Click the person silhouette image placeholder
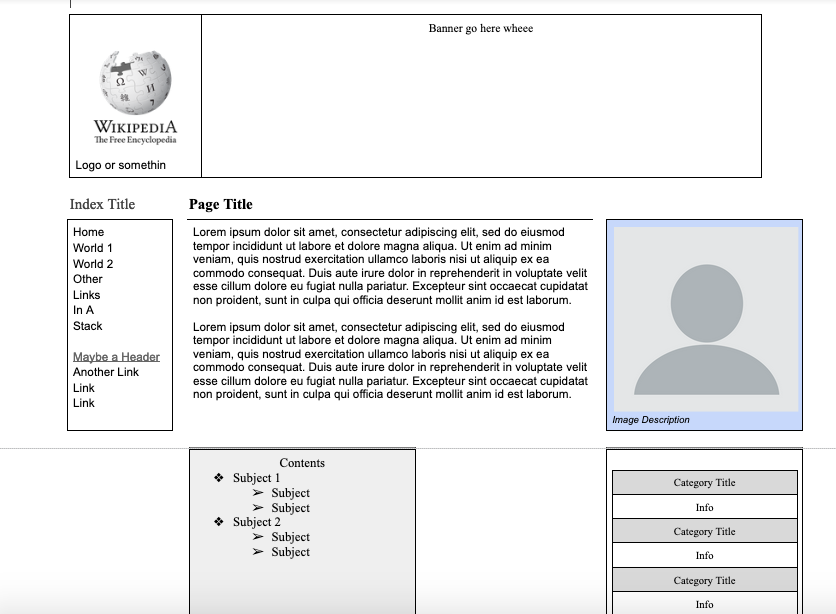The width and height of the screenshot is (836, 614). pos(703,320)
